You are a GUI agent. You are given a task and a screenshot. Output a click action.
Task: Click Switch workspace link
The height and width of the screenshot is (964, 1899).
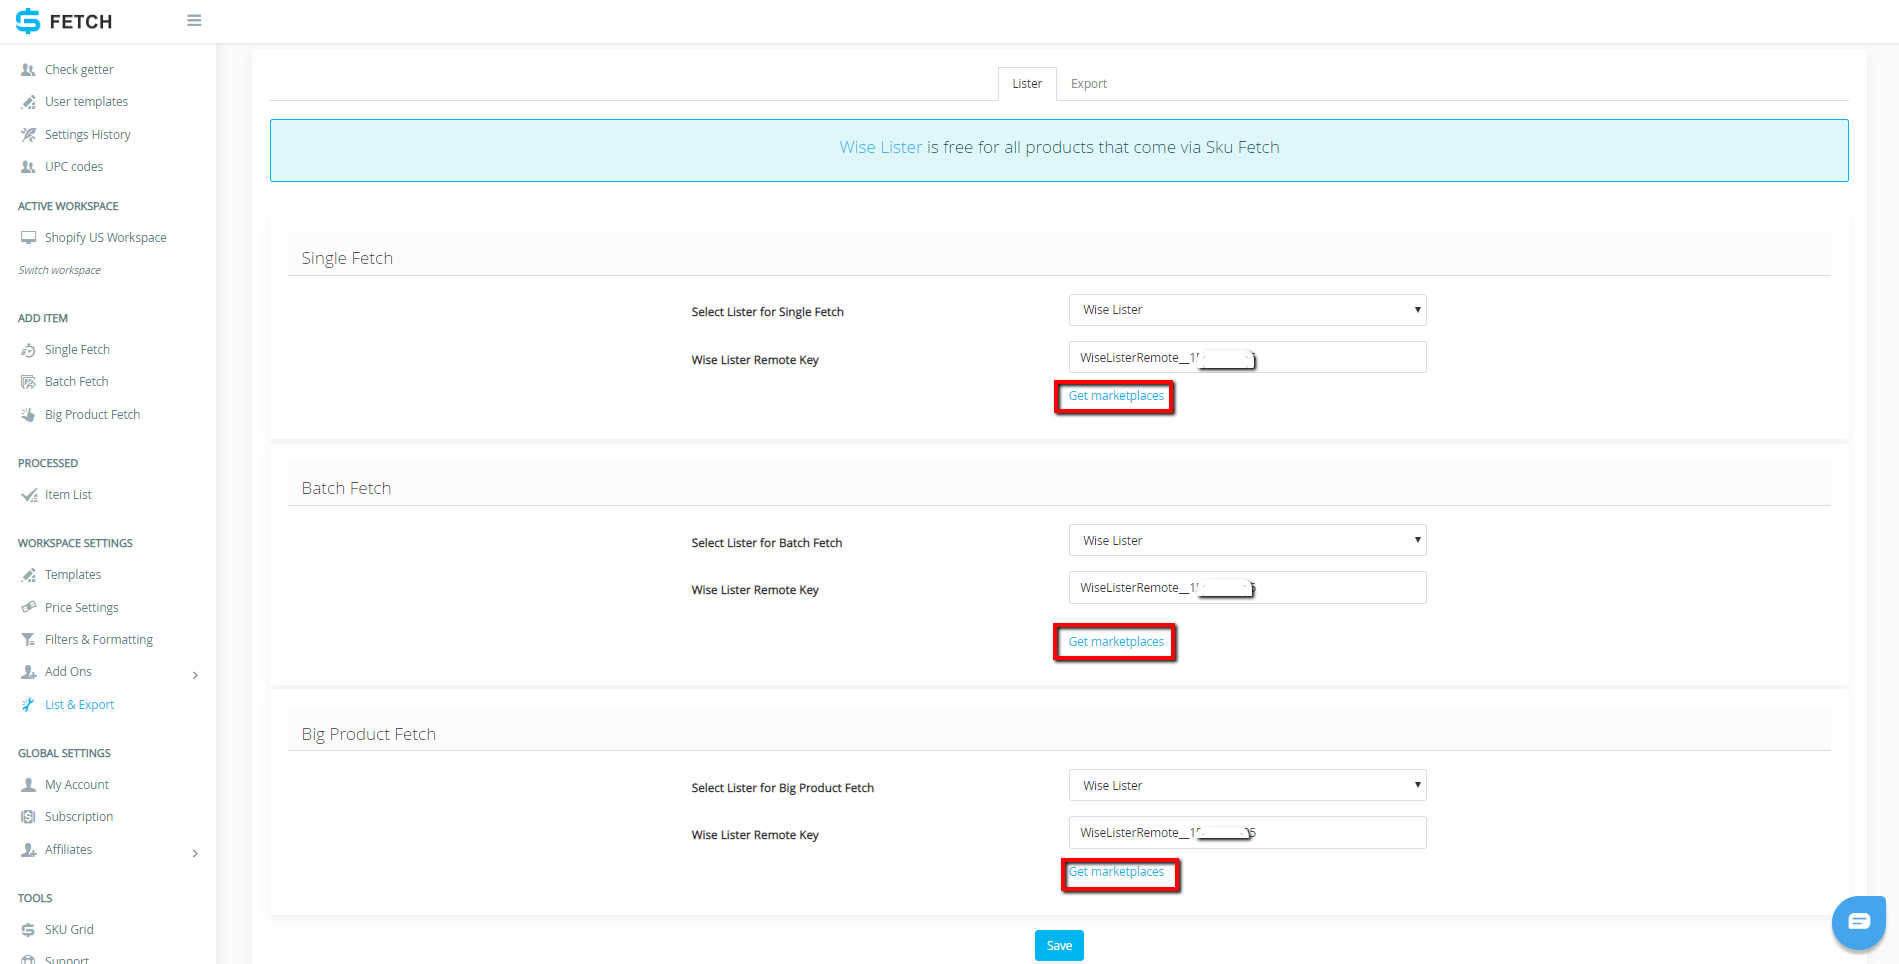[x=59, y=270]
